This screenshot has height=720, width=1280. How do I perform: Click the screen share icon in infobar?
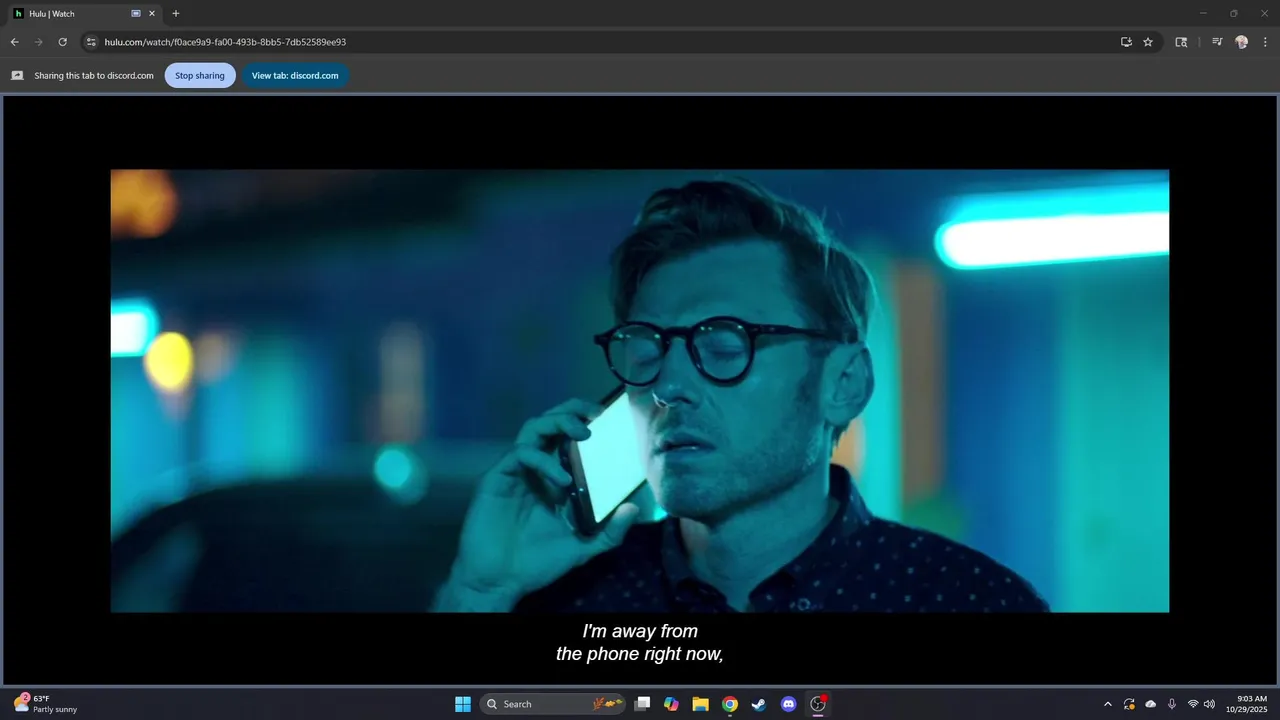click(x=17, y=75)
